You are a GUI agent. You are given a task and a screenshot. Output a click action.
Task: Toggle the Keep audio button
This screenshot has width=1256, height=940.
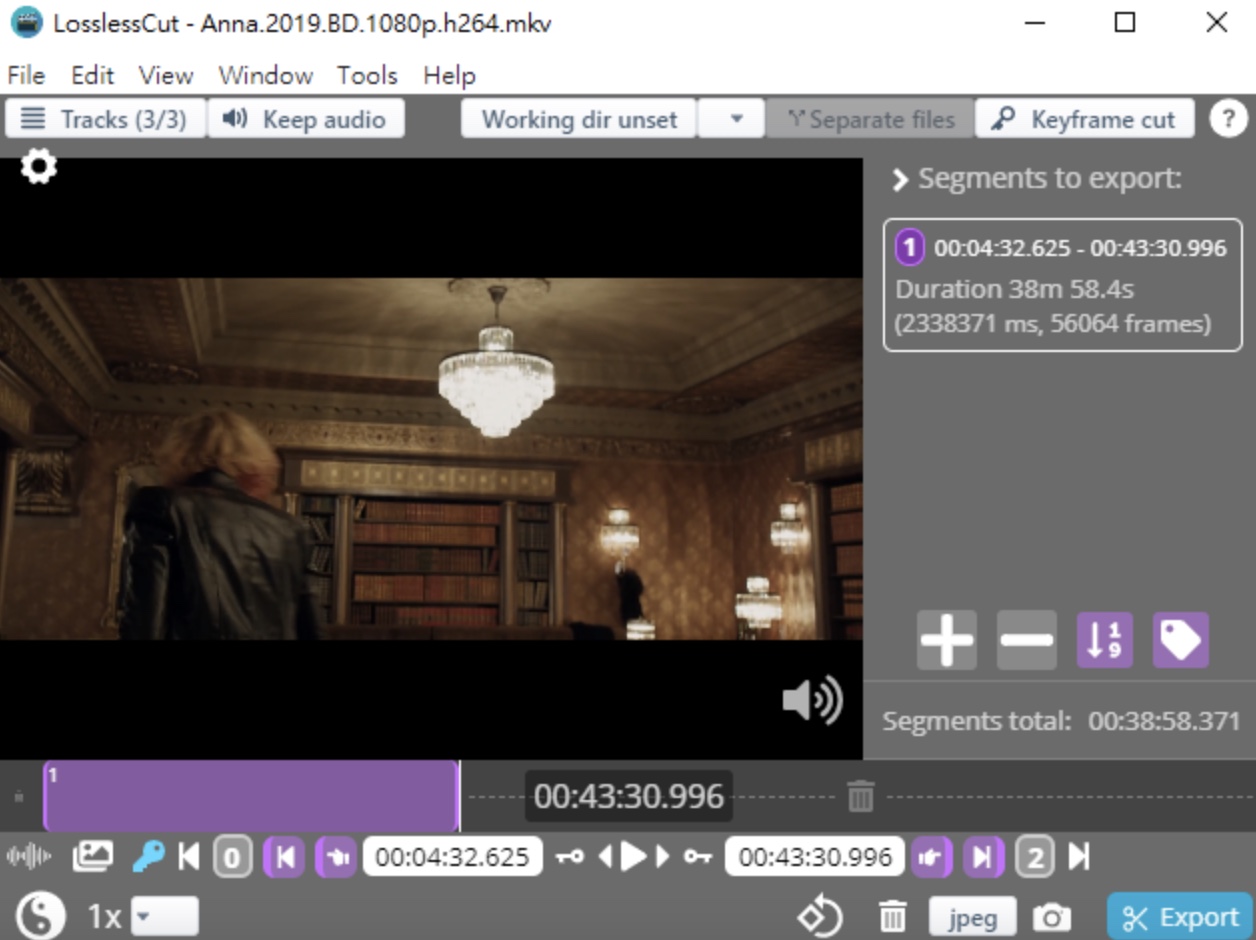tap(306, 119)
